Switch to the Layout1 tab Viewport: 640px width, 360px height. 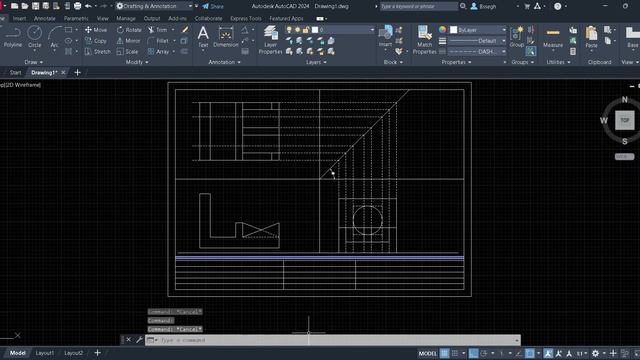44,353
